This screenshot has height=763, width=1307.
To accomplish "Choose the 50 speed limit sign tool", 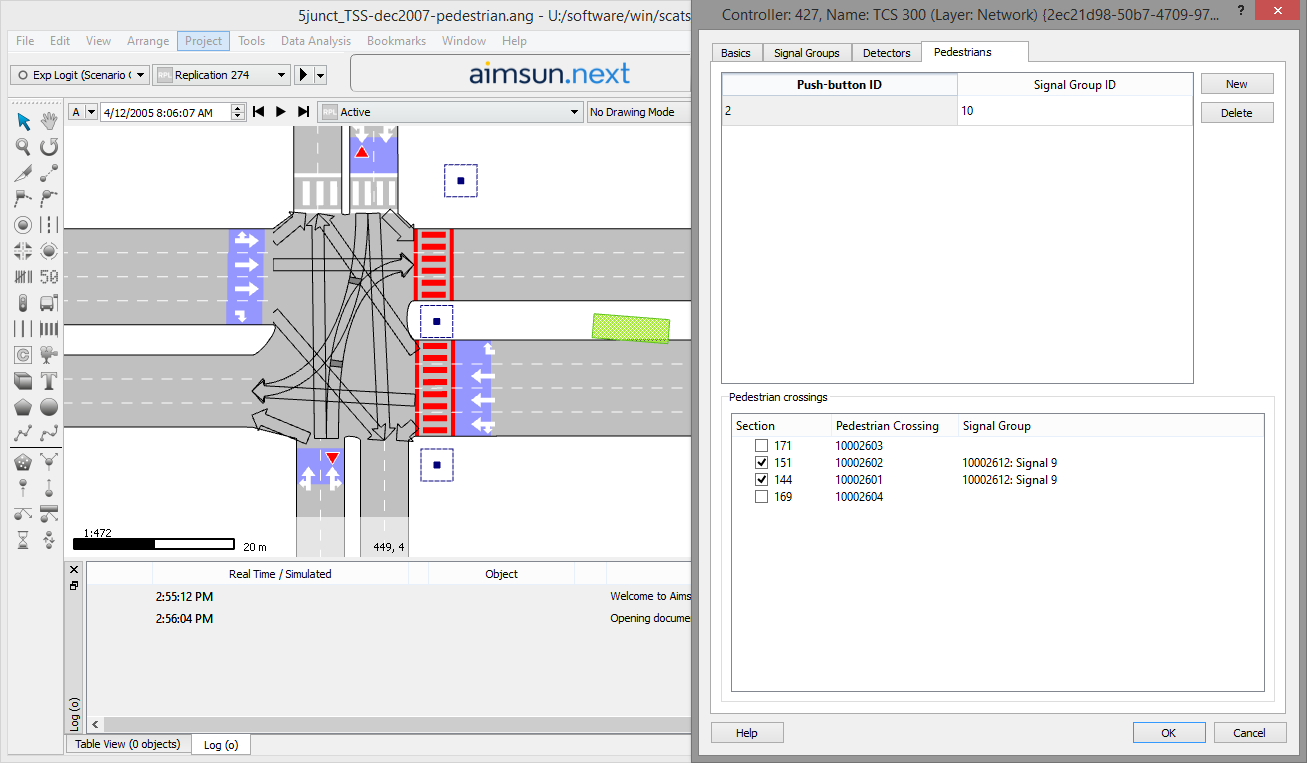I will pyautogui.click(x=47, y=276).
